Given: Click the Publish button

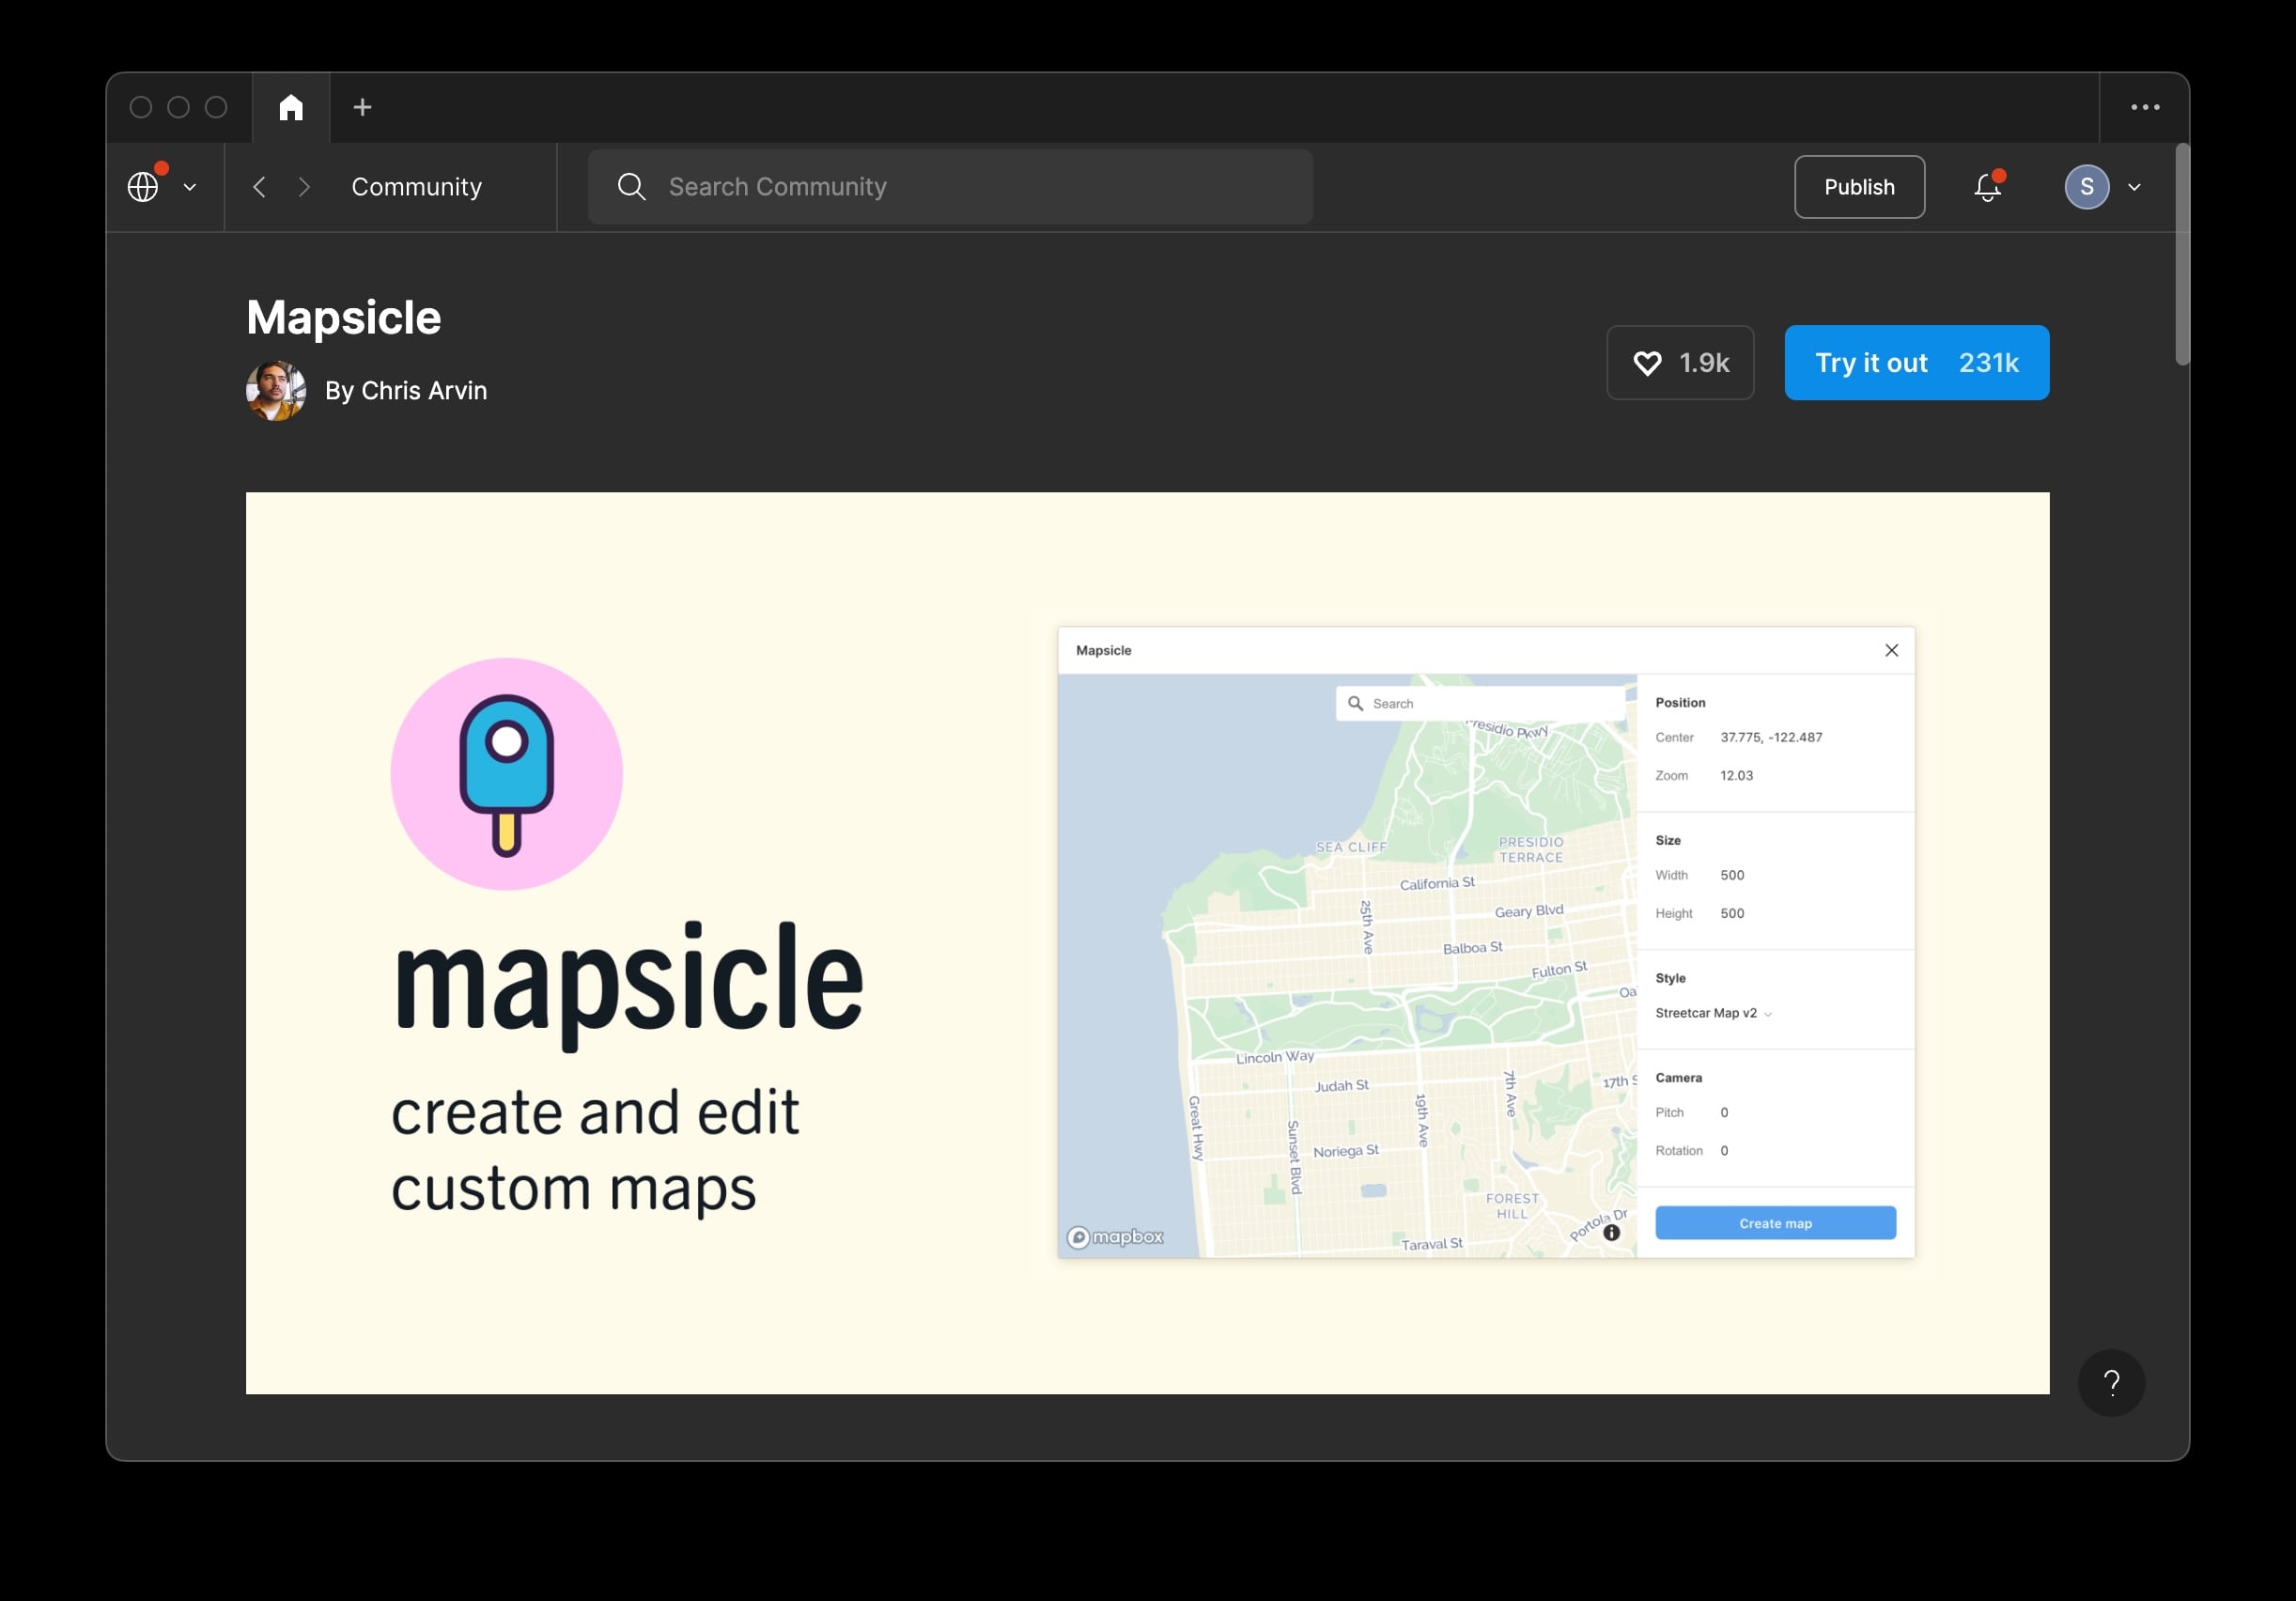Looking at the screenshot, I should pos(1859,187).
